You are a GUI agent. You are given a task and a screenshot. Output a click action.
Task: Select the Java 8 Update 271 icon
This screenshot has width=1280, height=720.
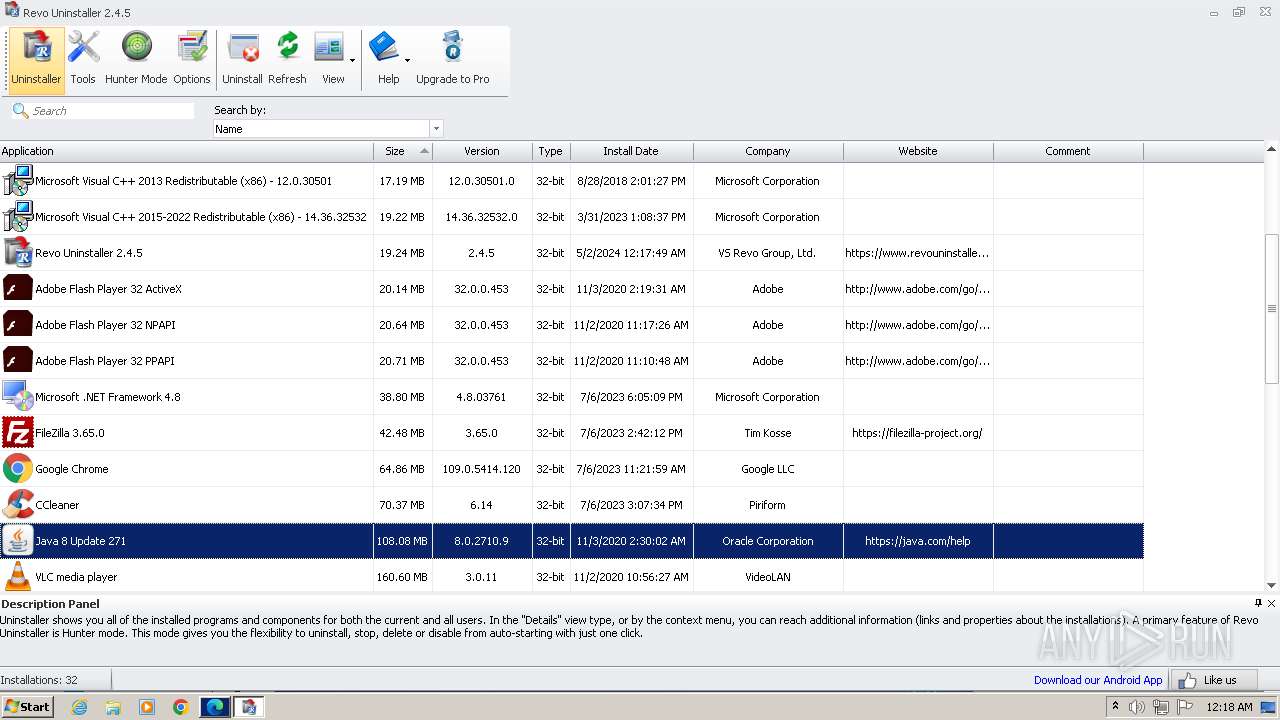(18, 541)
